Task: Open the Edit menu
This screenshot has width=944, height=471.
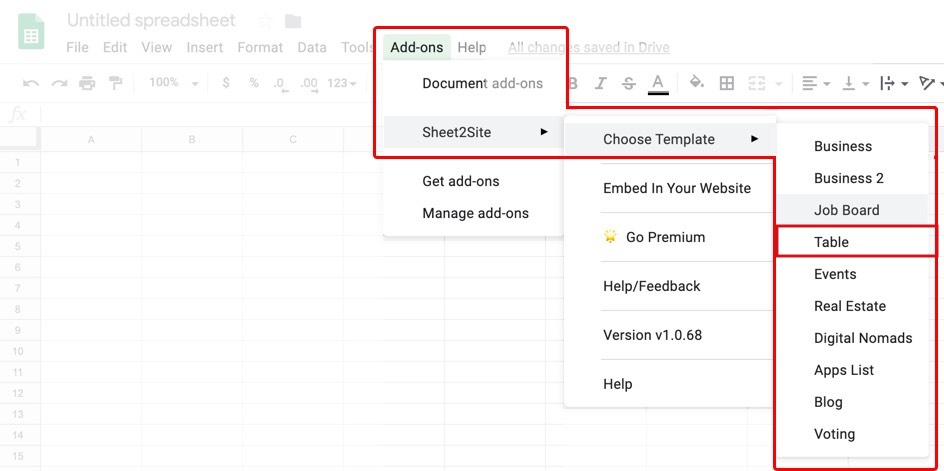Action: coord(115,47)
